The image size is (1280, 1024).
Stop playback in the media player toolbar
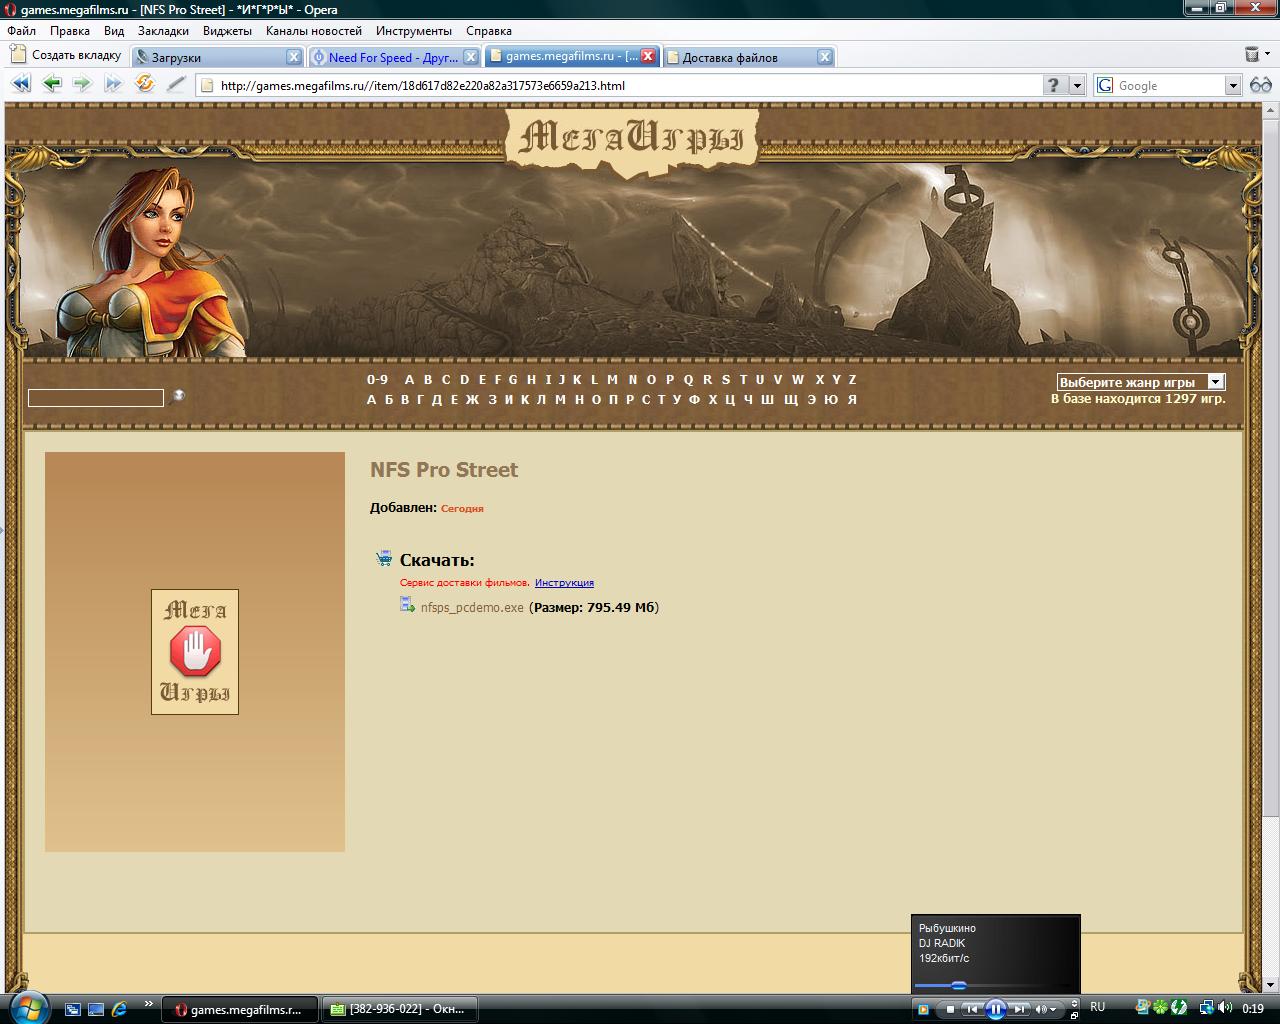[x=950, y=1009]
